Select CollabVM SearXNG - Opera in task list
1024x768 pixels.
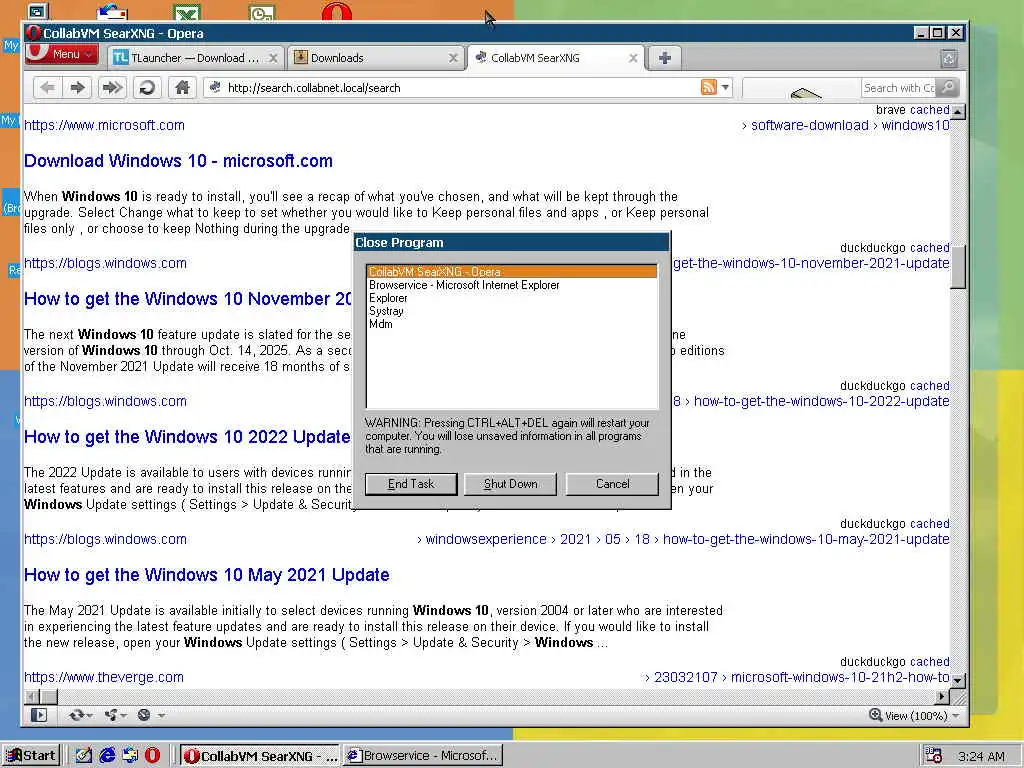click(512, 272)
